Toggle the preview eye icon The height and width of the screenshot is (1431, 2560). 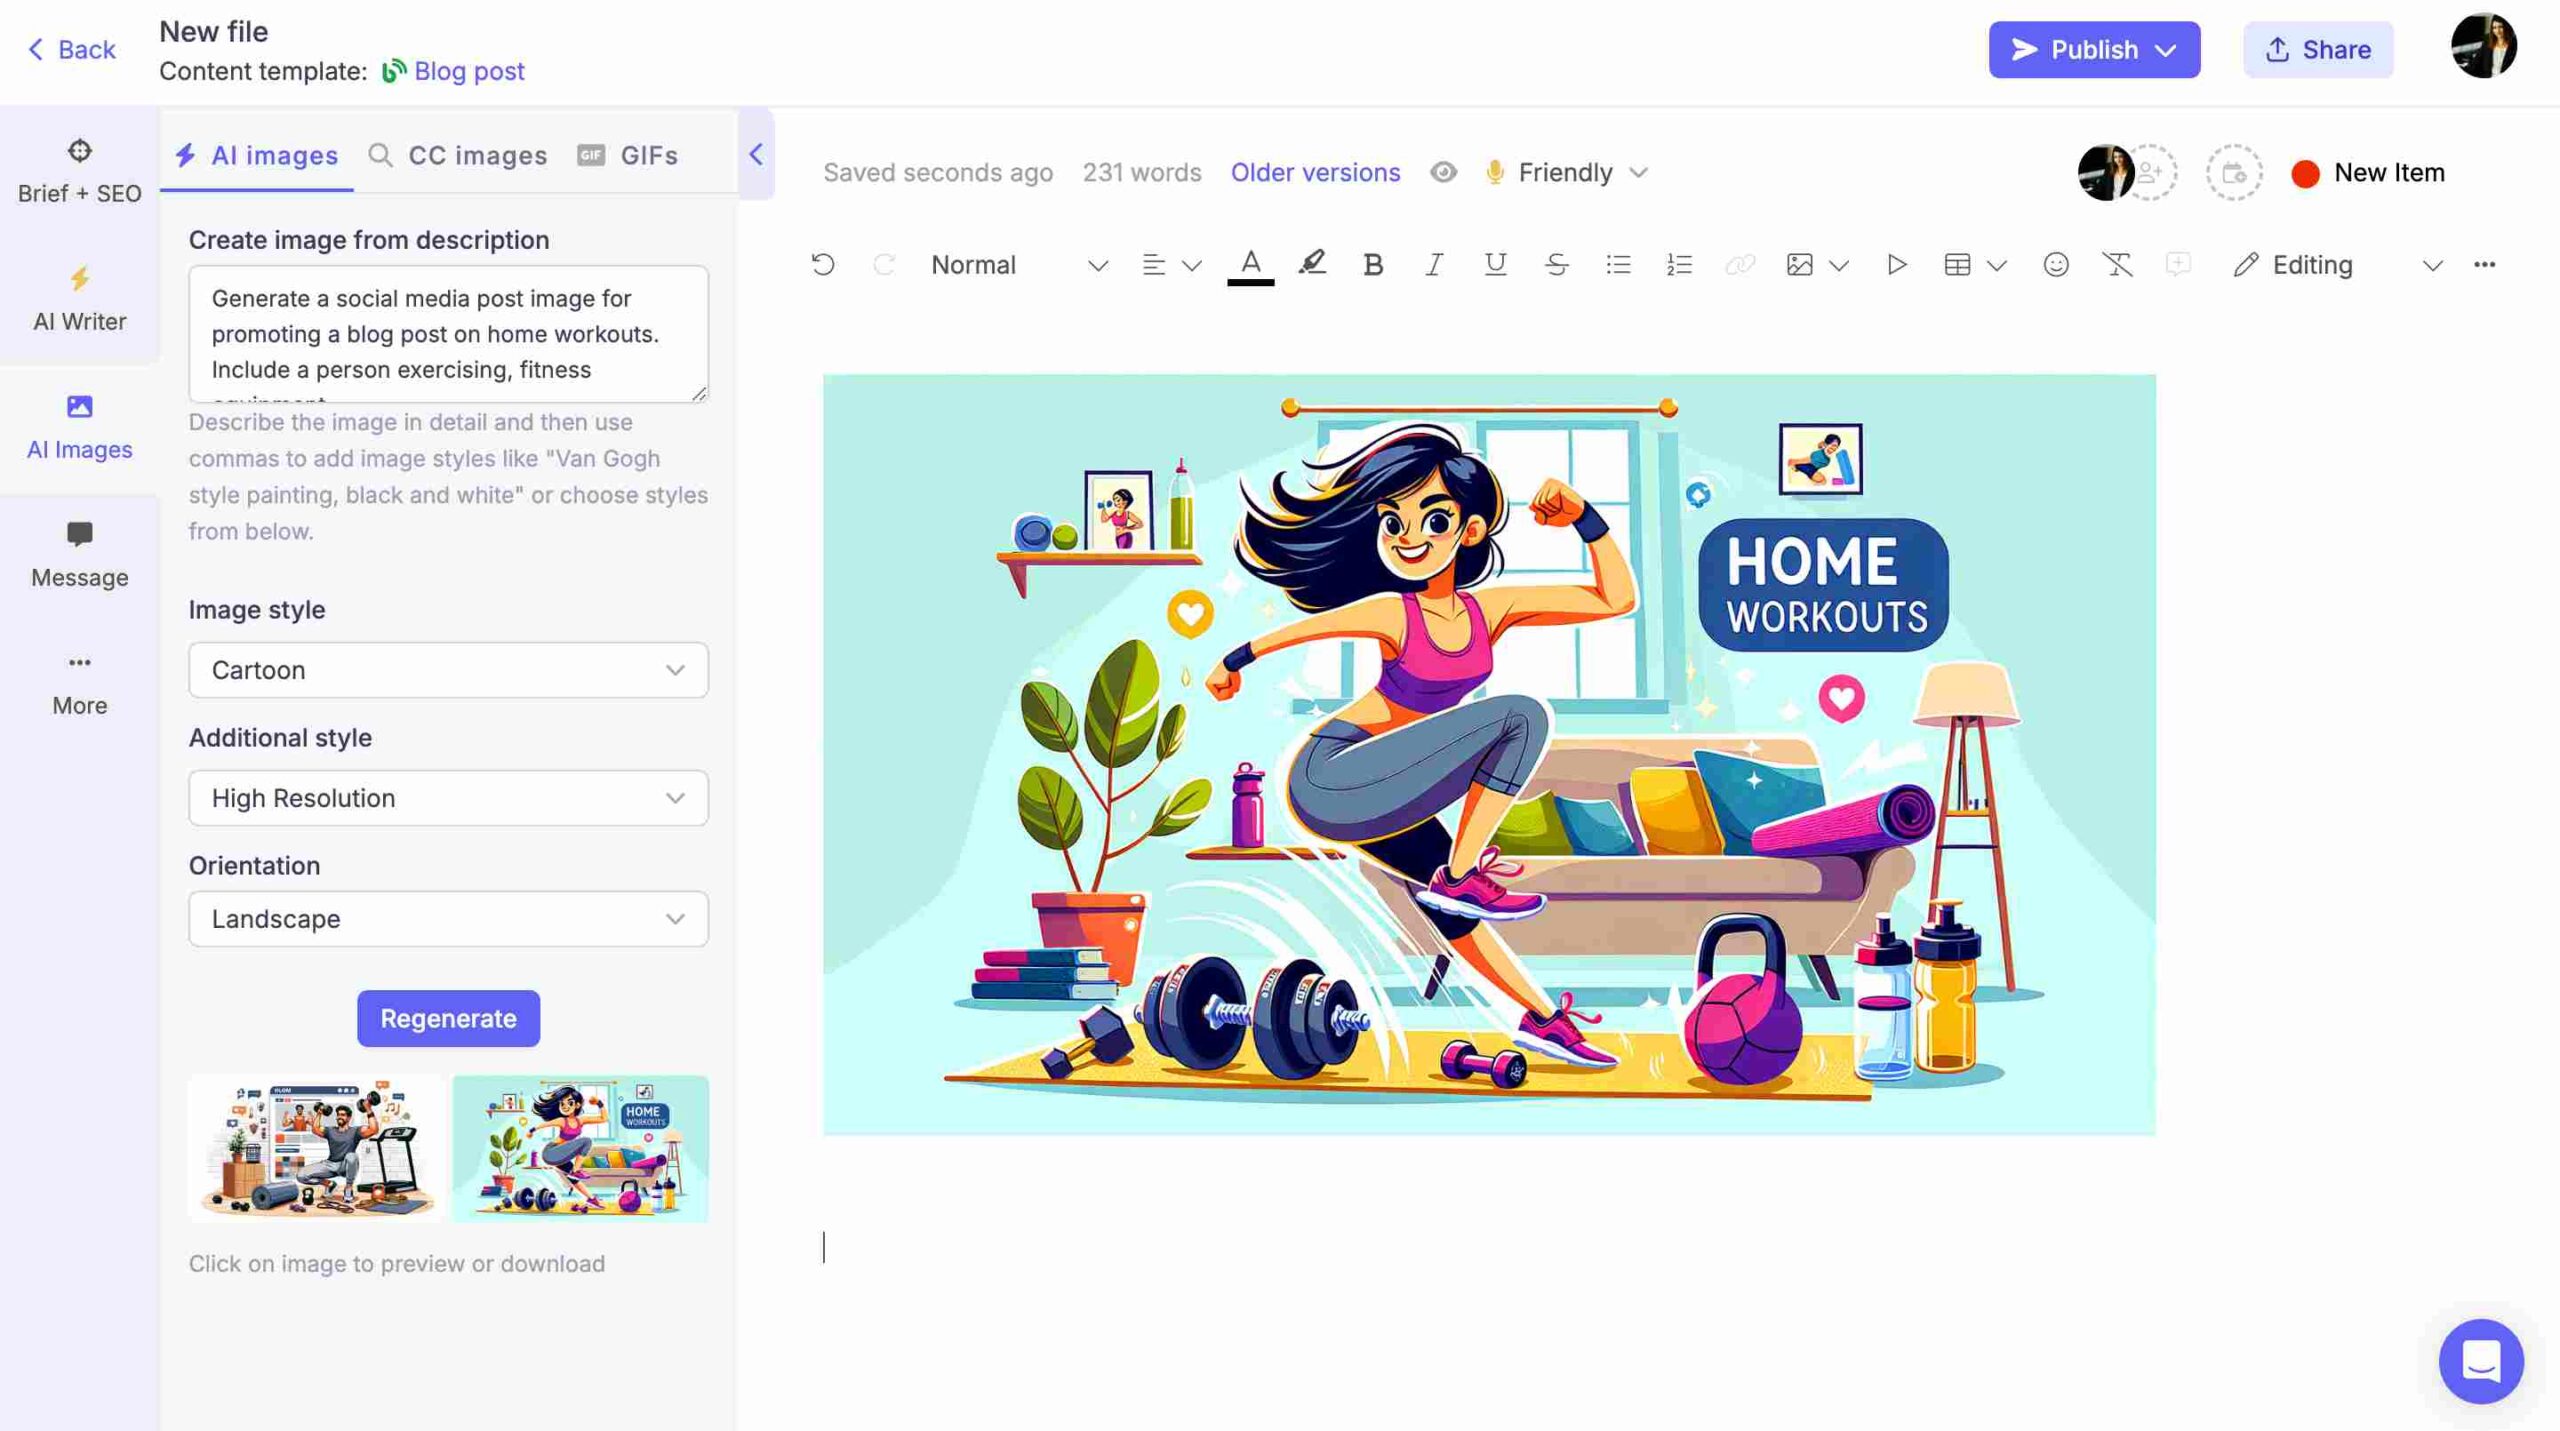click(1442, 171)
